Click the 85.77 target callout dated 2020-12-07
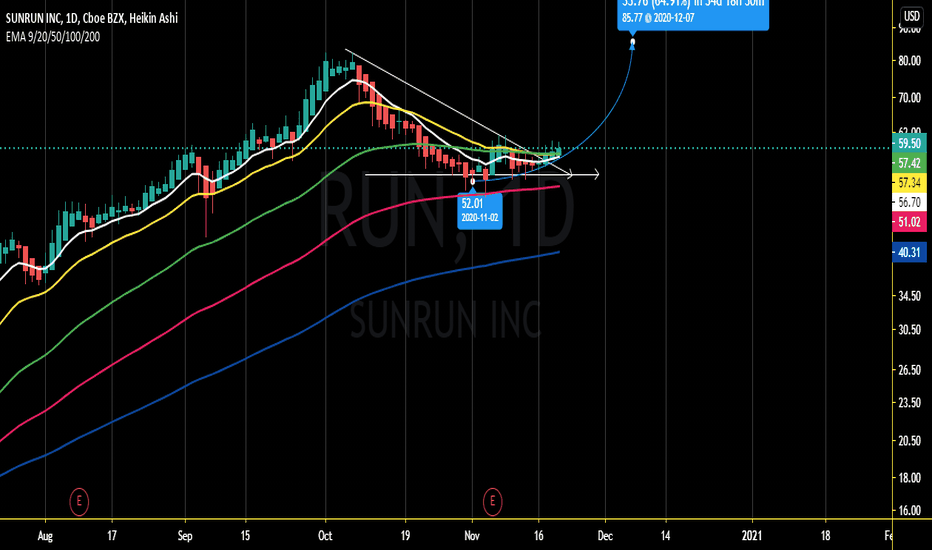 pyautogui.click(x=693, y=13)
